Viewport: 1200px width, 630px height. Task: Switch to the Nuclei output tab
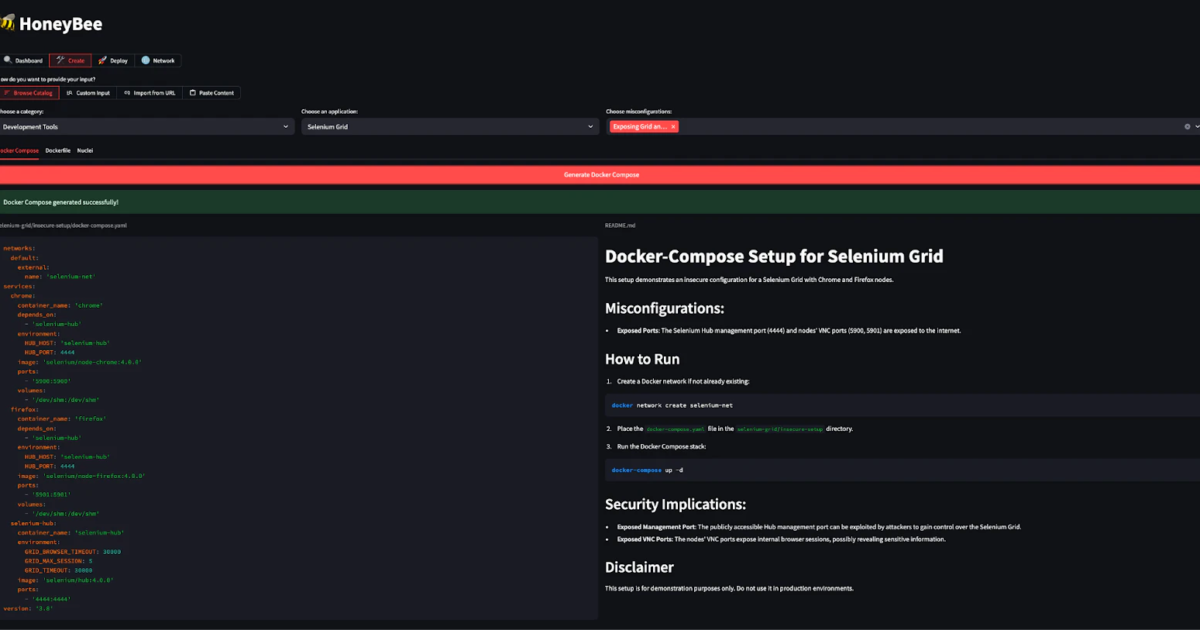(85, 150)
